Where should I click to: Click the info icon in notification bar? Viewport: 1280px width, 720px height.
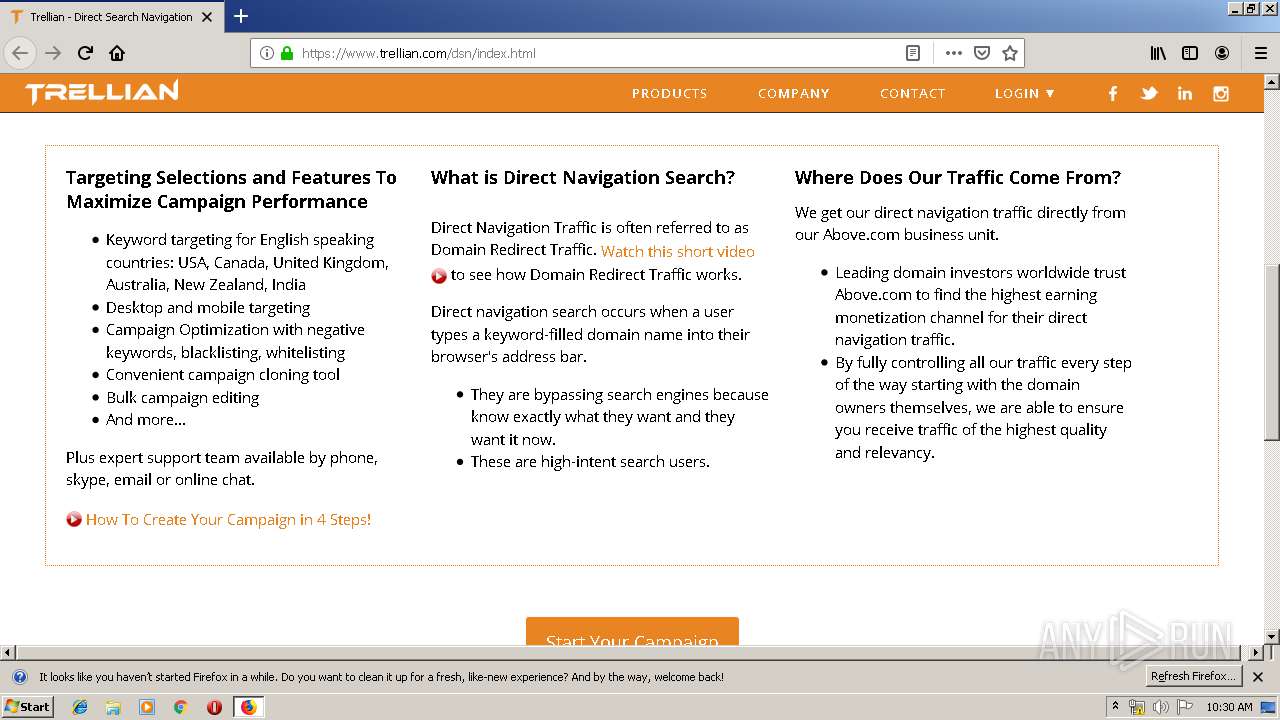pos(19,677)
